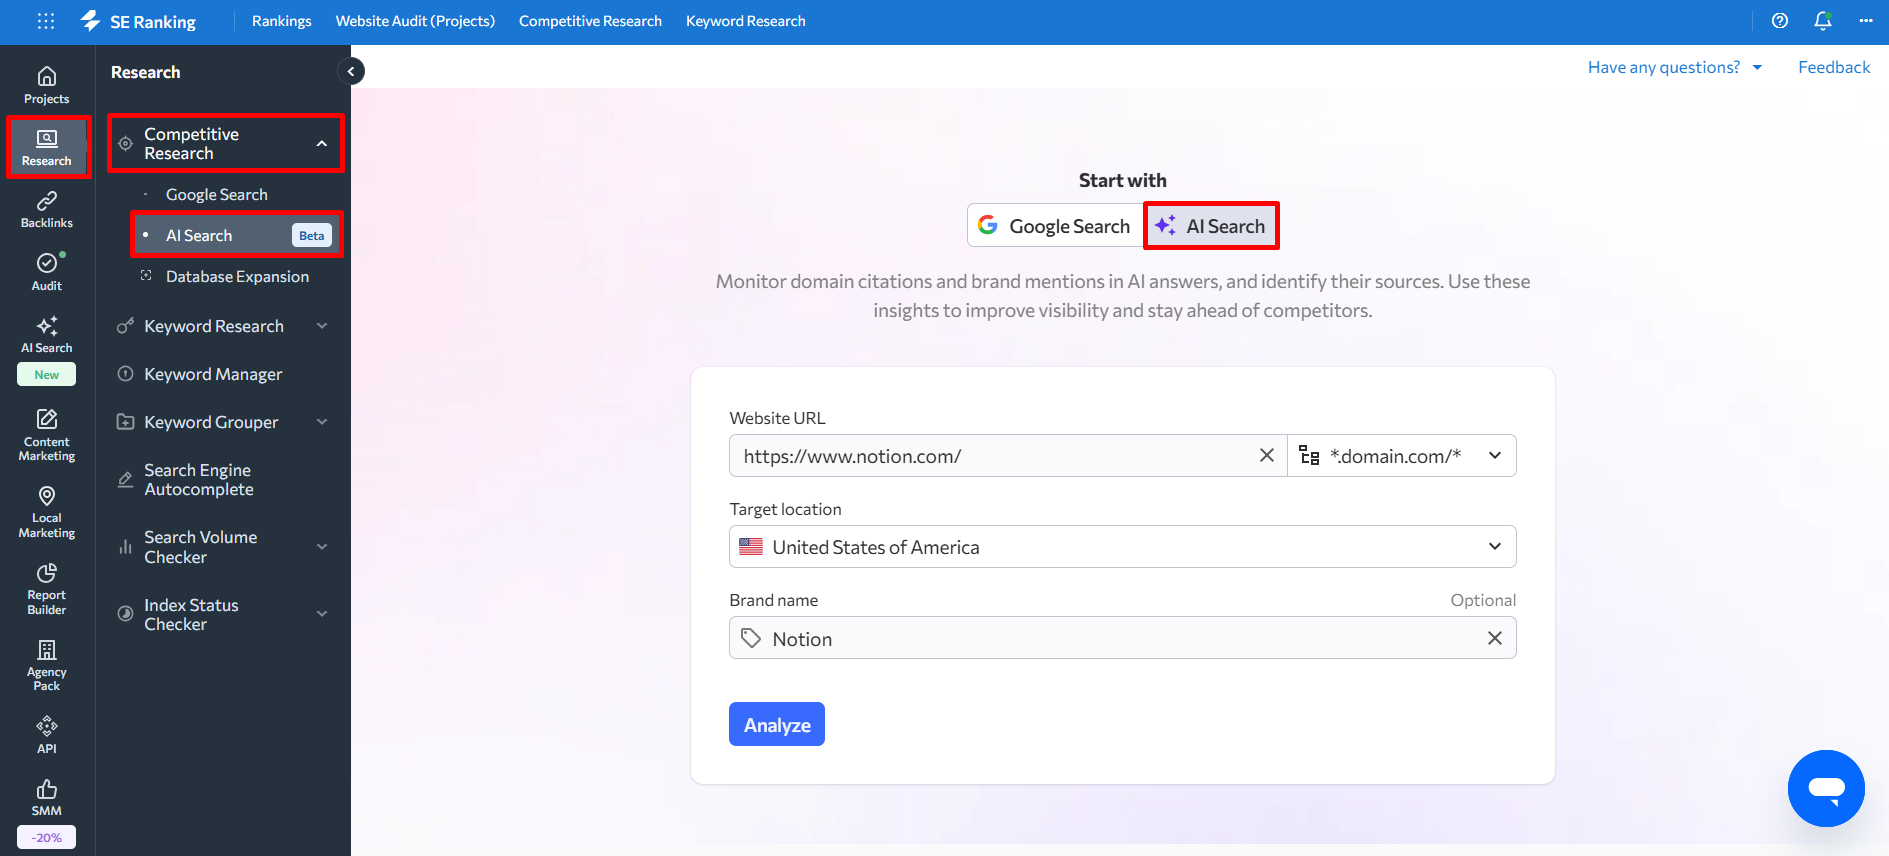
Task: Go to Projects in sidebar
Action: coord(47,86)
